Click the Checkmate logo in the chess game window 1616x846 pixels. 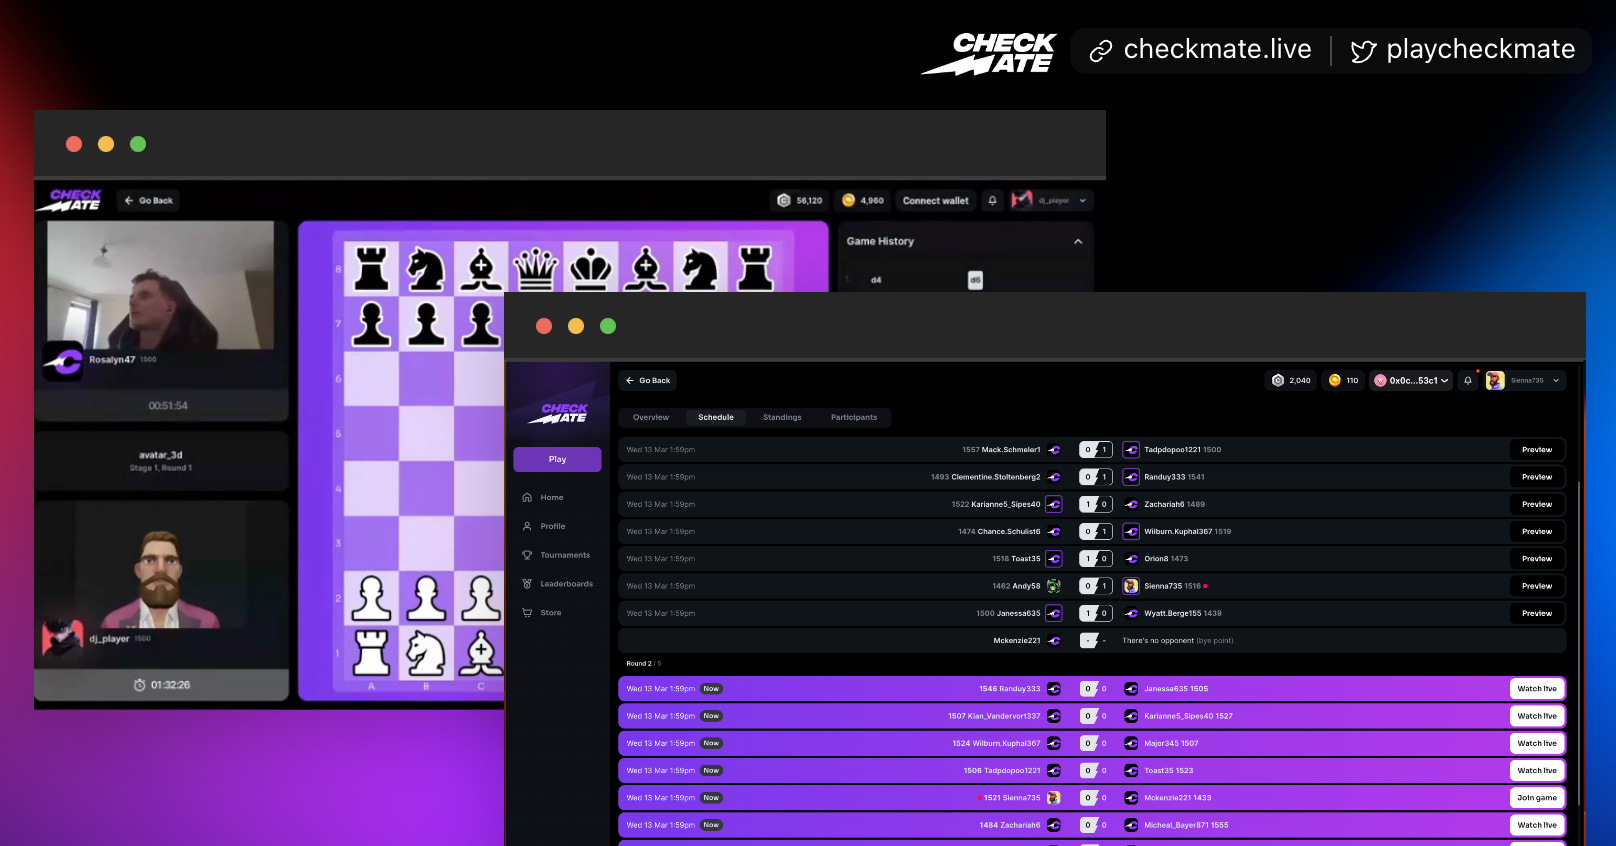(x=71, y=200)
